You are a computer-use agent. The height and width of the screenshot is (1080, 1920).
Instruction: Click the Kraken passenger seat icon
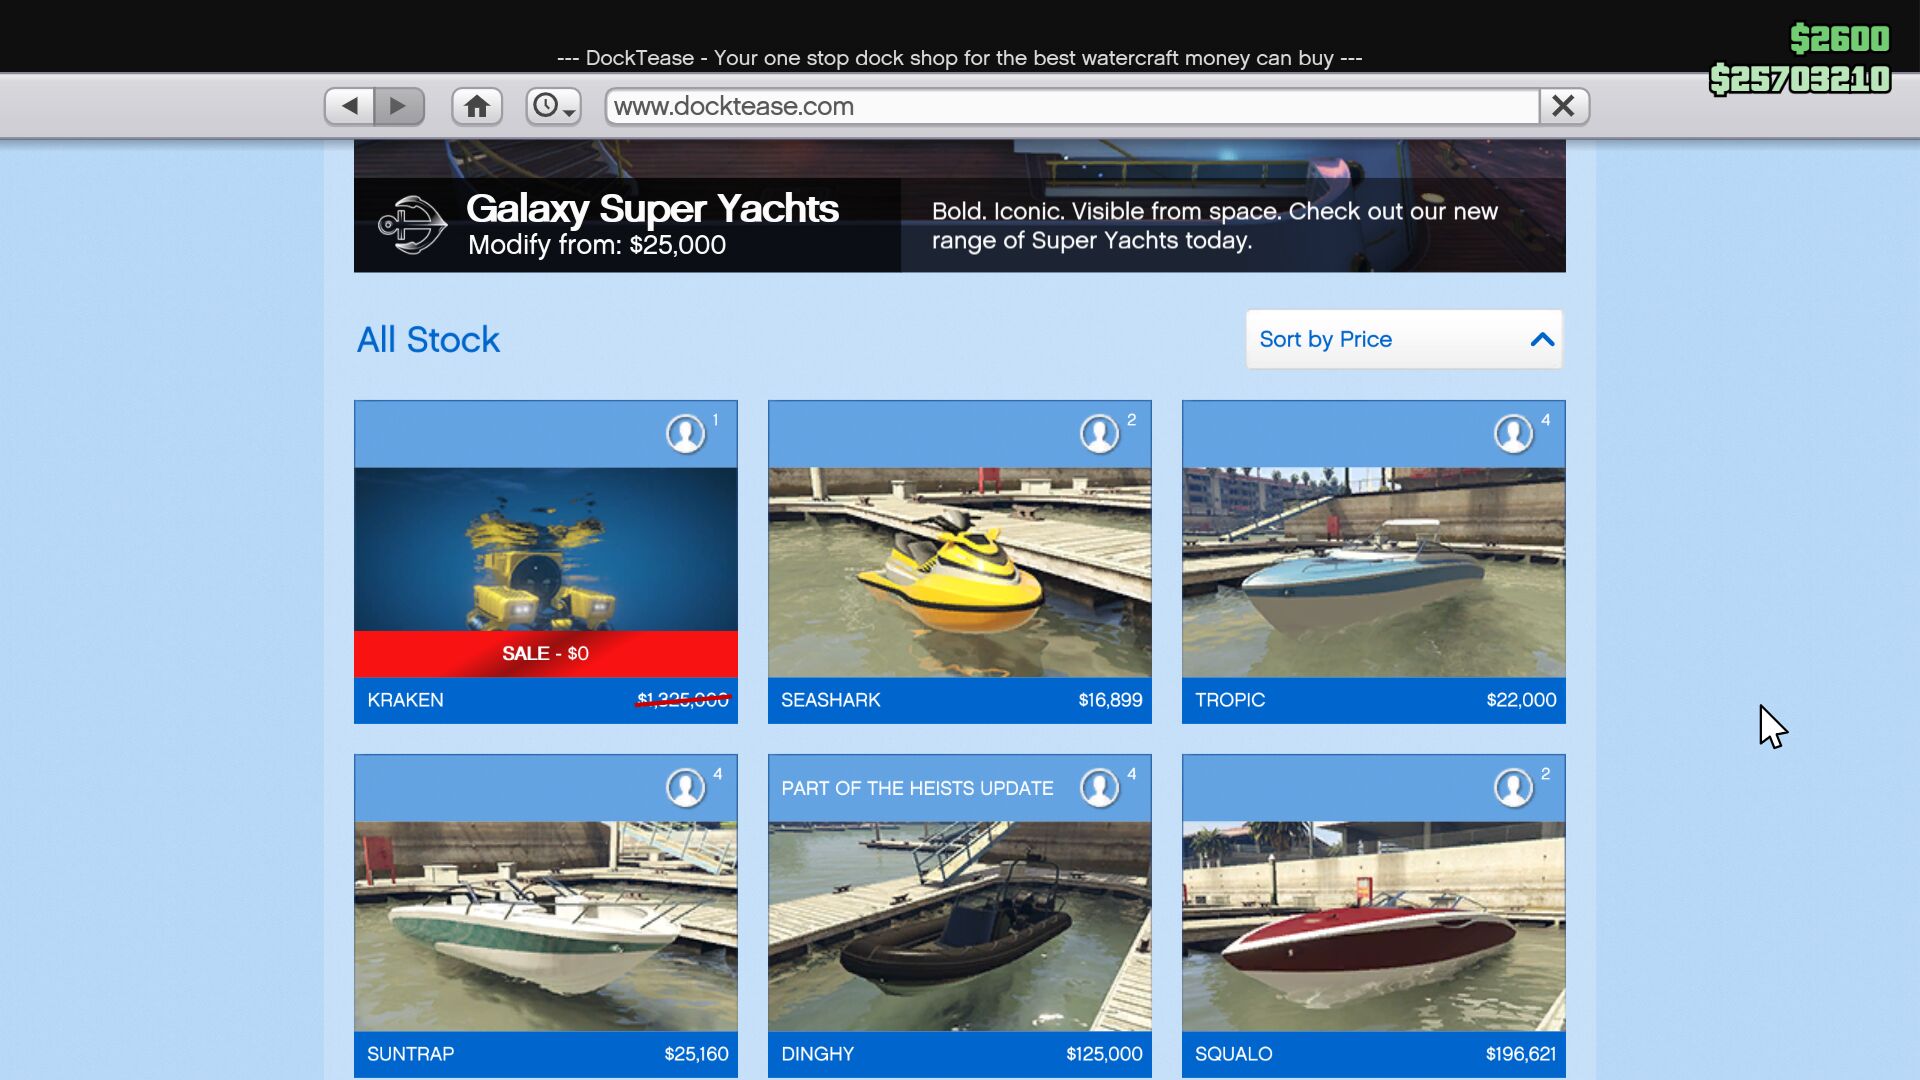click(x=686, y=434)
